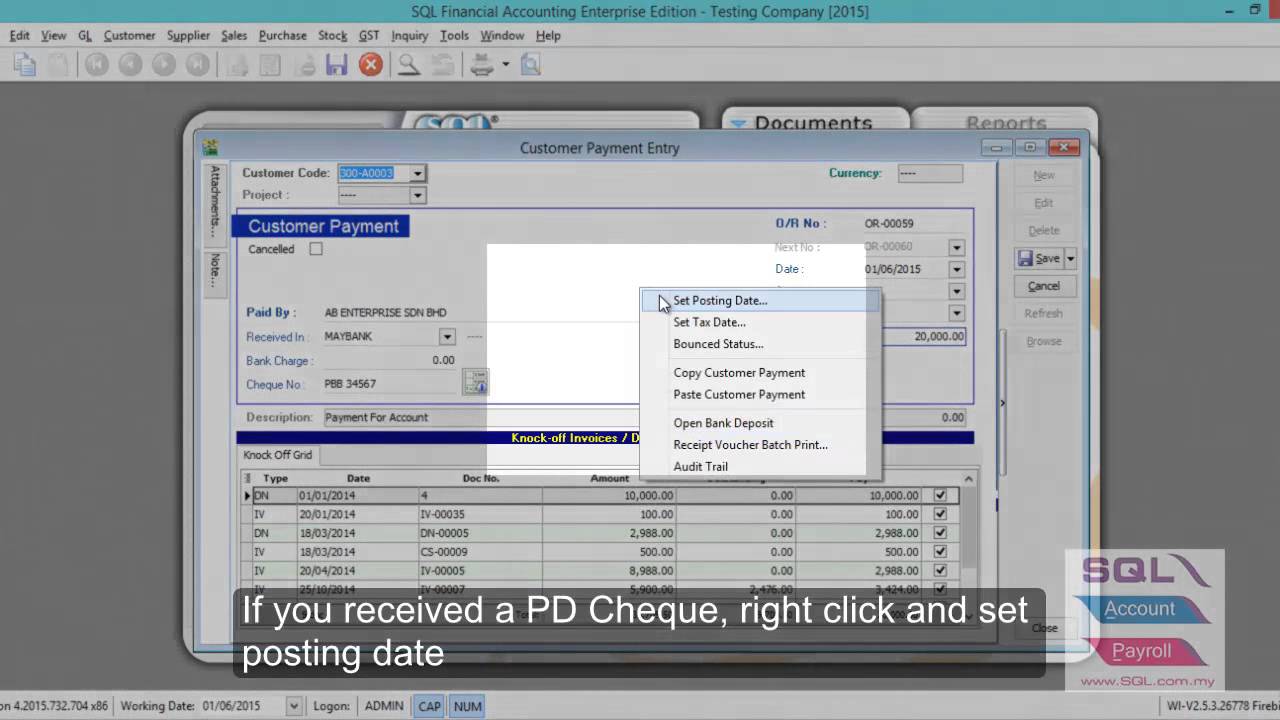The width and height of the screenshot is (1280, 720).
Task: Open the Next No dropdown arrow
Action: pyautogui.click(x=957, y=247)
